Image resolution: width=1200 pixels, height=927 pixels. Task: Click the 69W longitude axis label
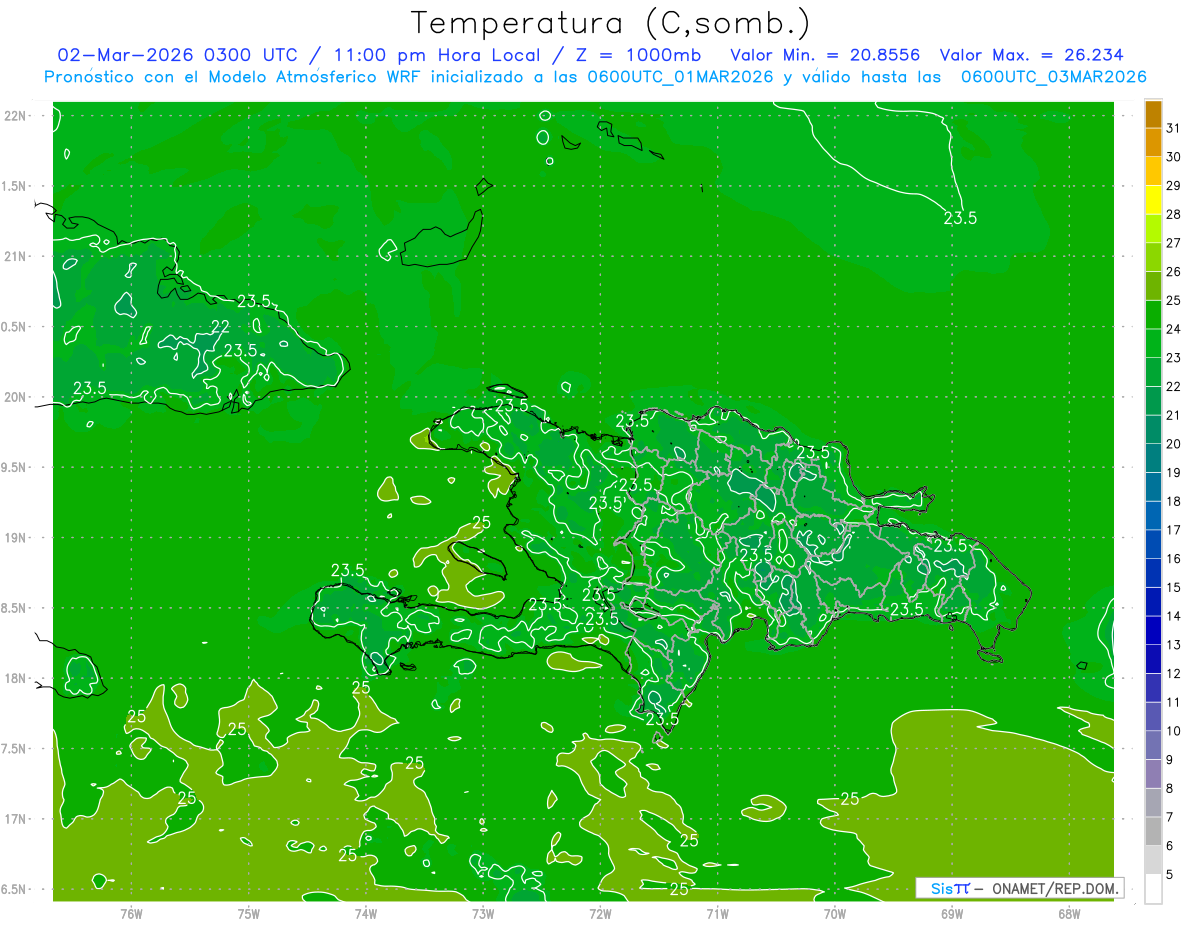952,914
